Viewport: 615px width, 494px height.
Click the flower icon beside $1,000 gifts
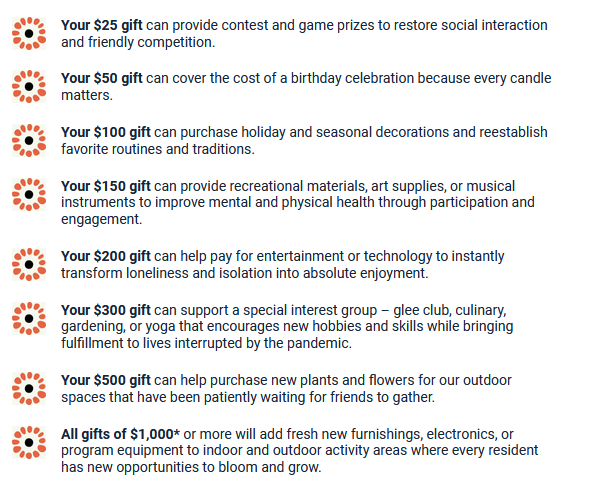point(29,442)
